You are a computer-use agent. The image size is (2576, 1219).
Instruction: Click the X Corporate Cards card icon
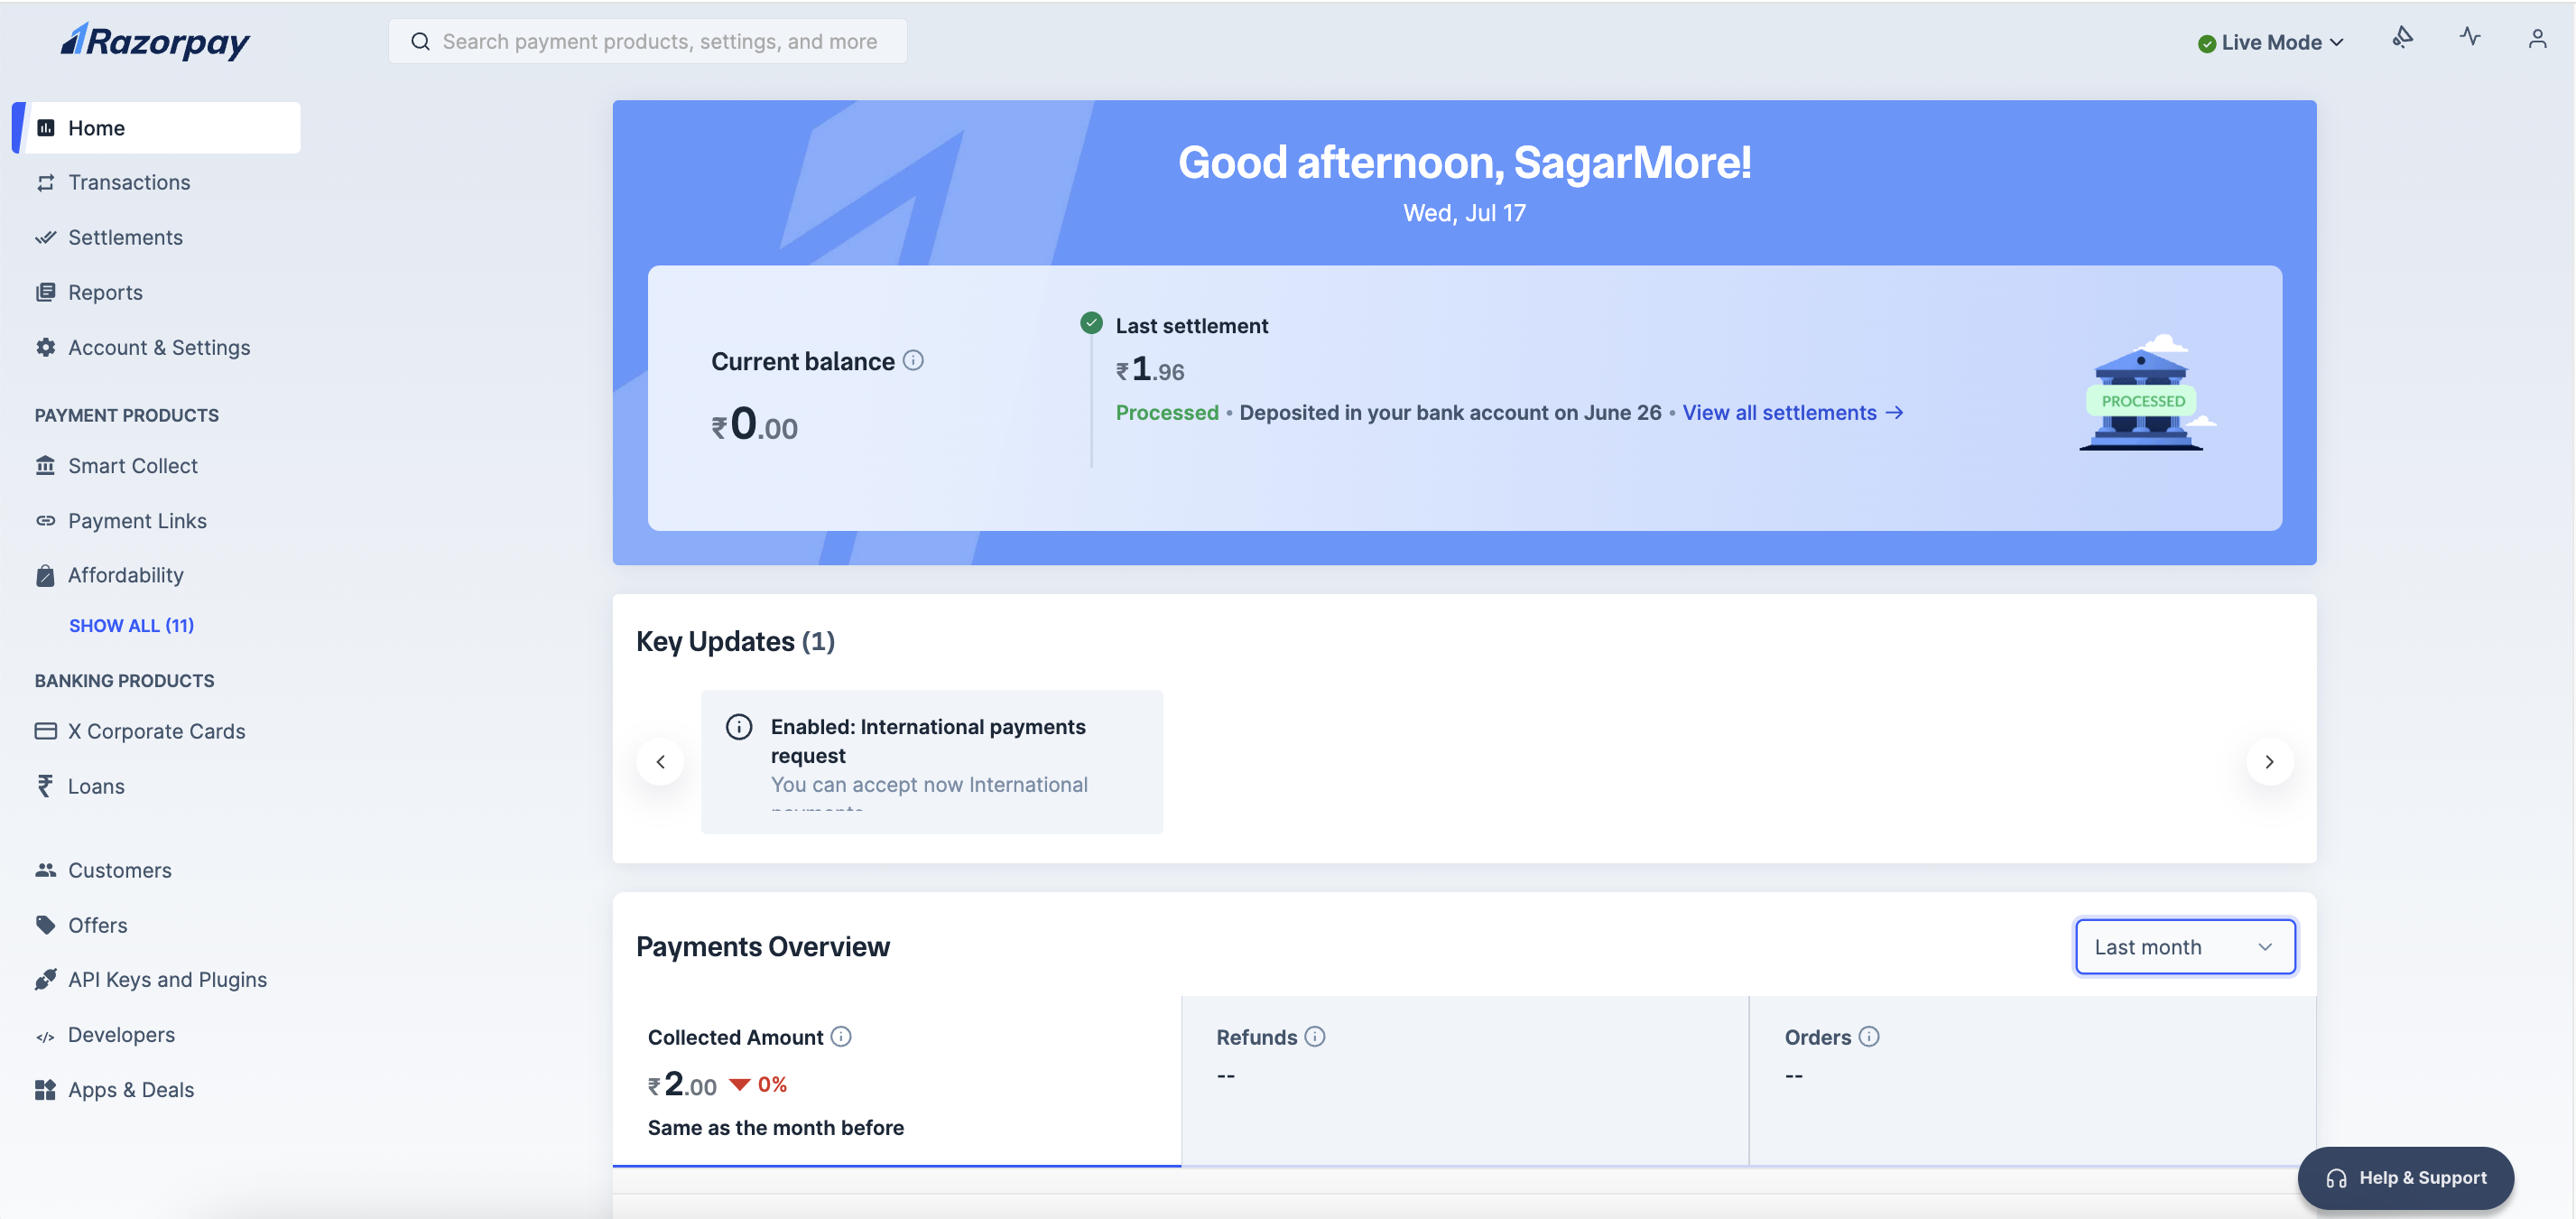coord(46,731)
